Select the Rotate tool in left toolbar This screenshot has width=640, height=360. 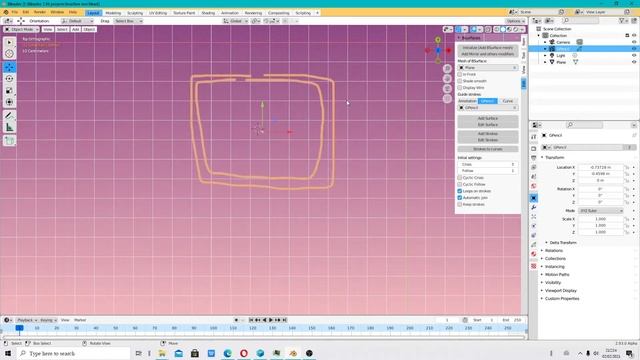(9, 79)
